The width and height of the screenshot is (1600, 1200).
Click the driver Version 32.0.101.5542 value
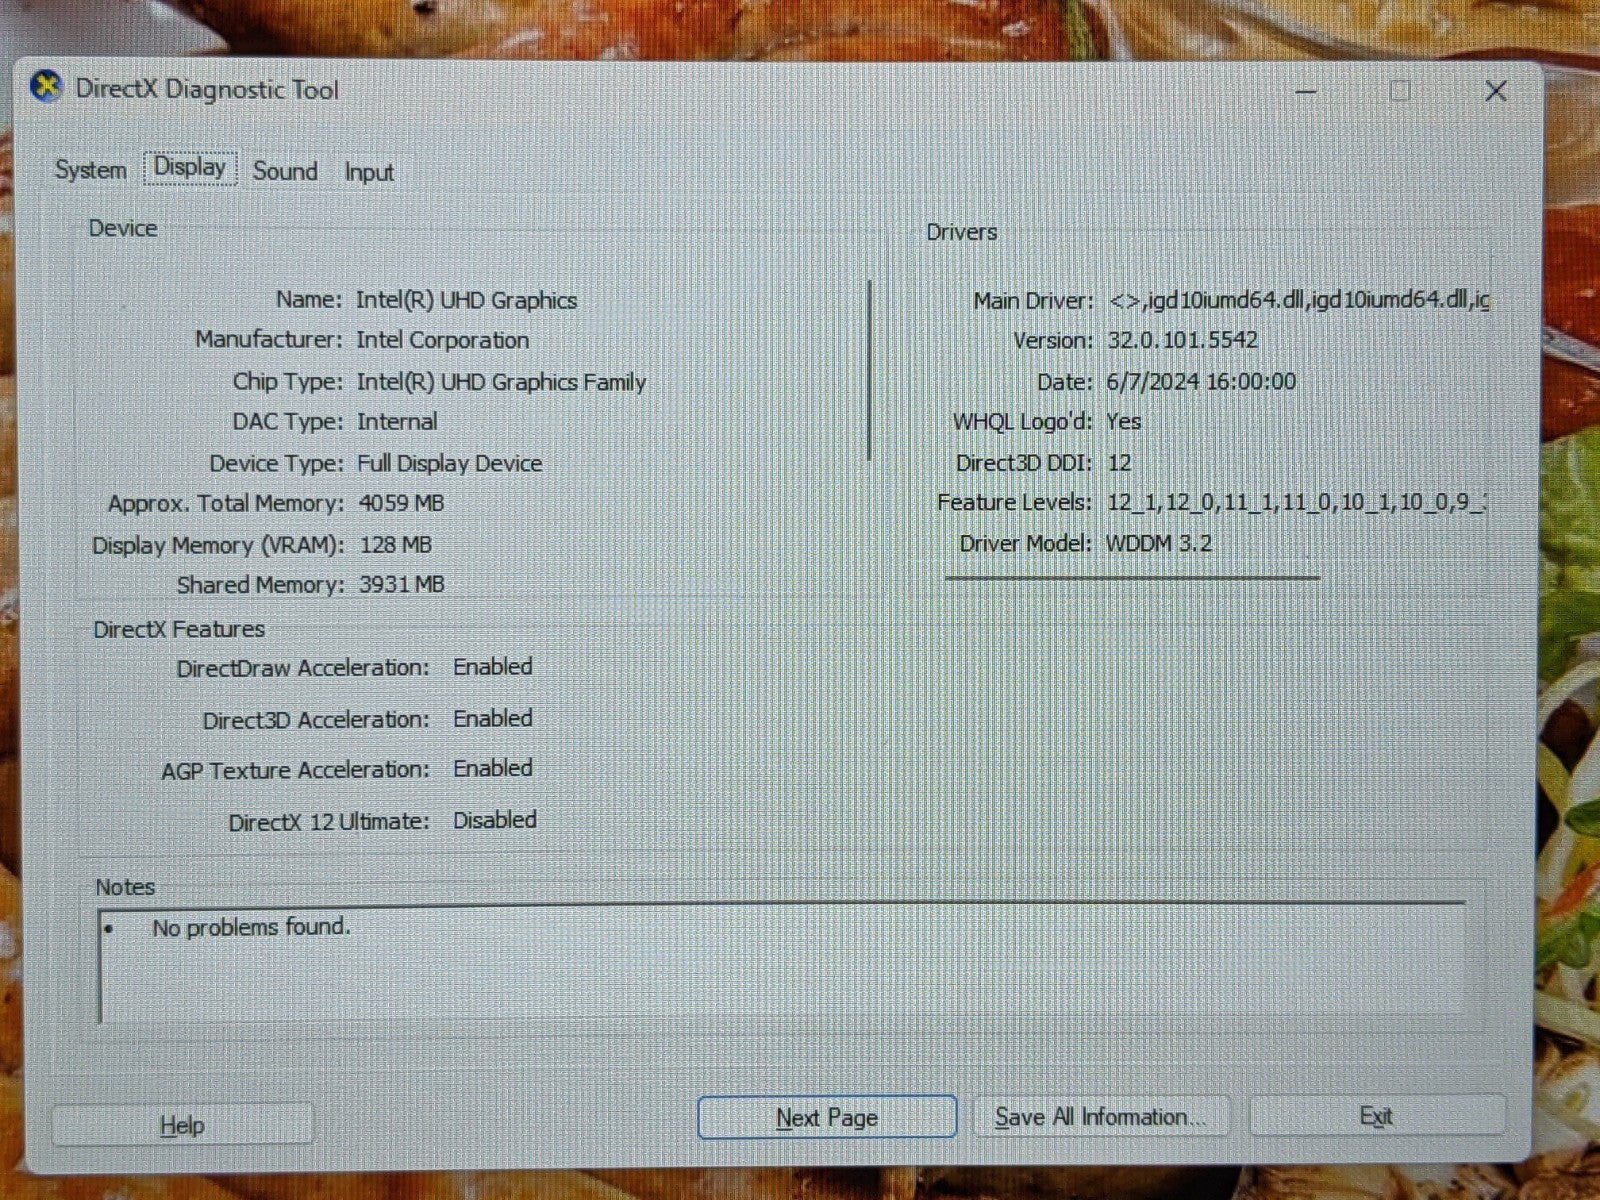tap(1182, 340)
